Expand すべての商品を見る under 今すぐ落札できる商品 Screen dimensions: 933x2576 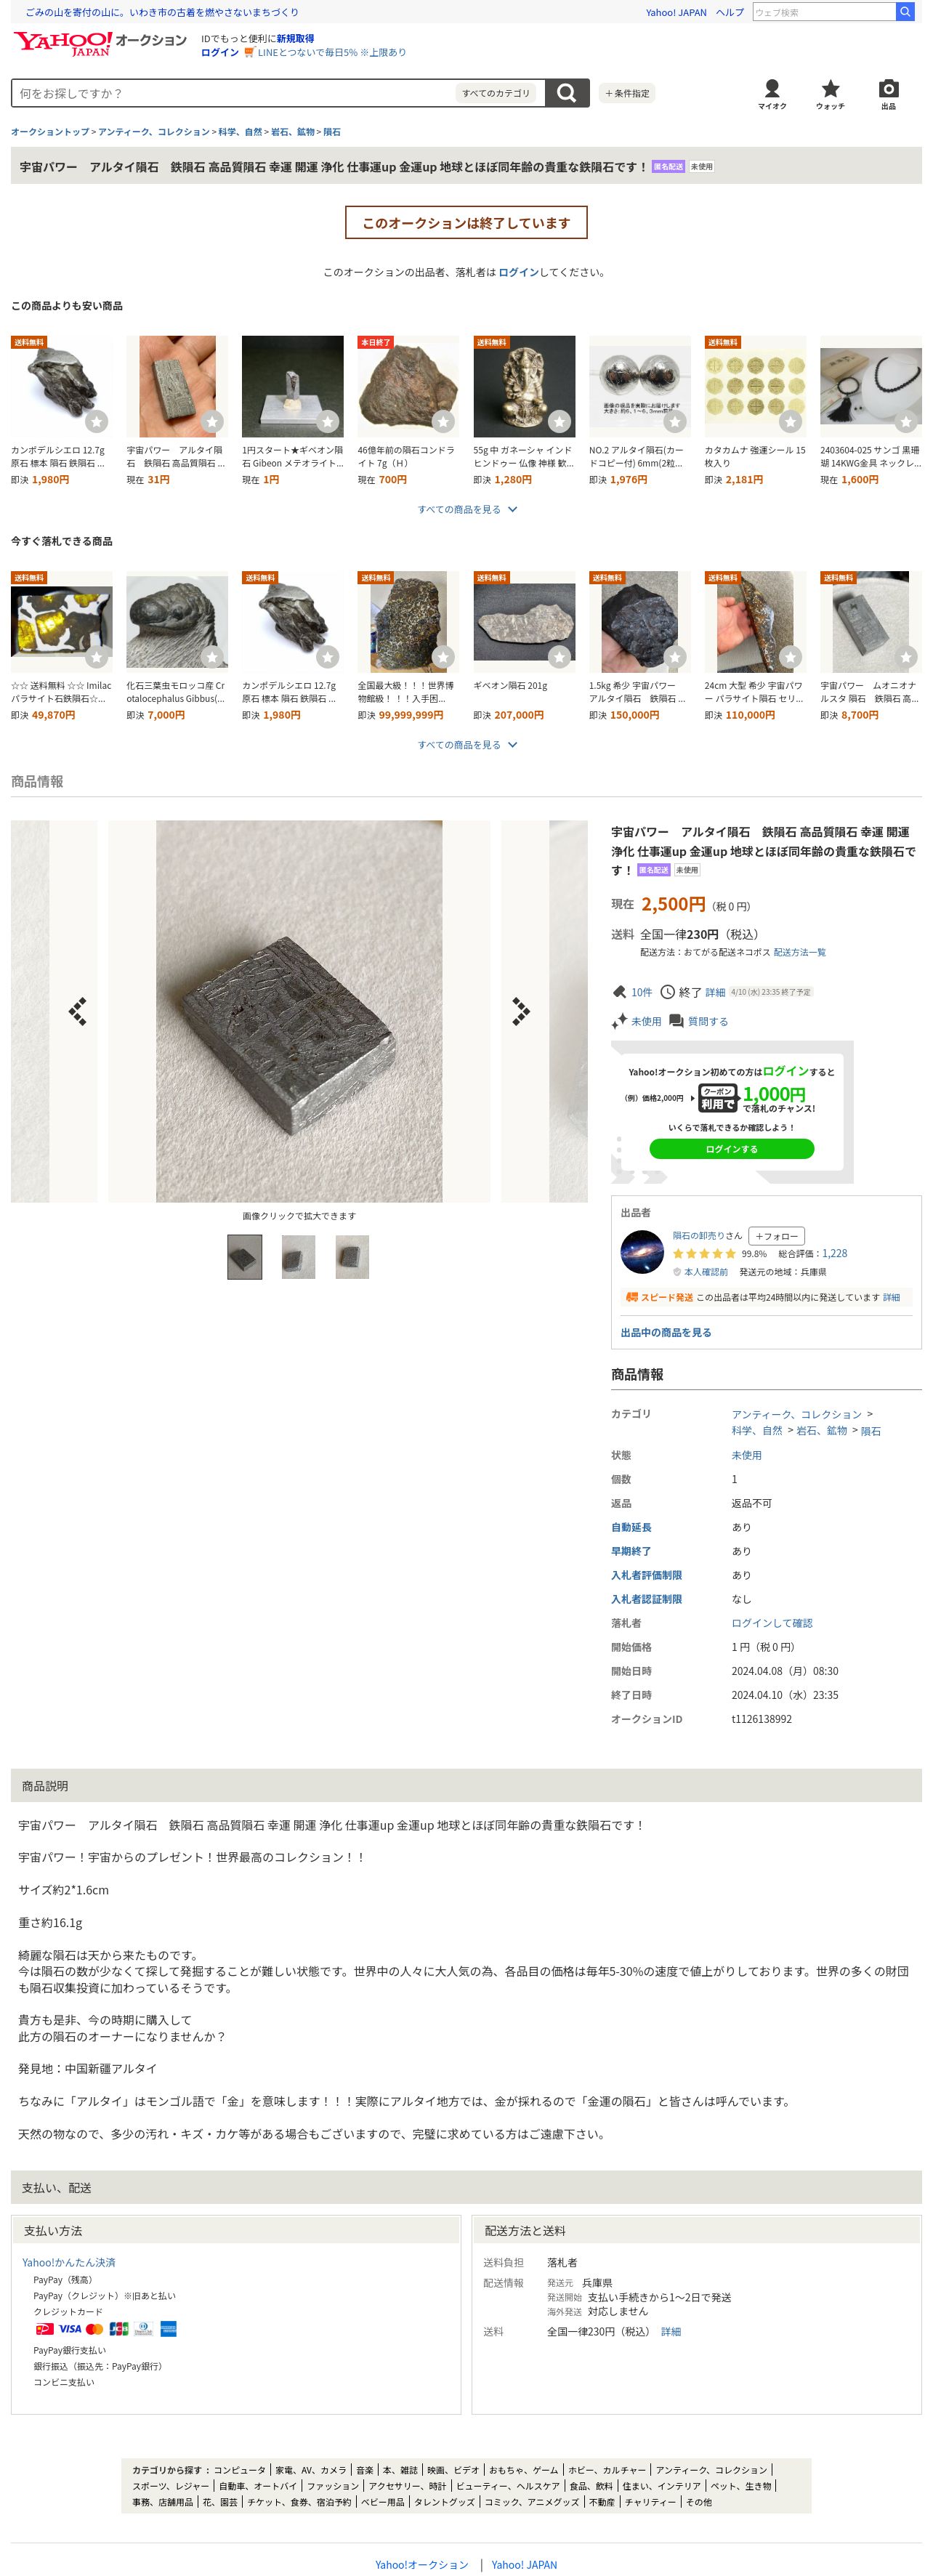[x=467, y=744]
